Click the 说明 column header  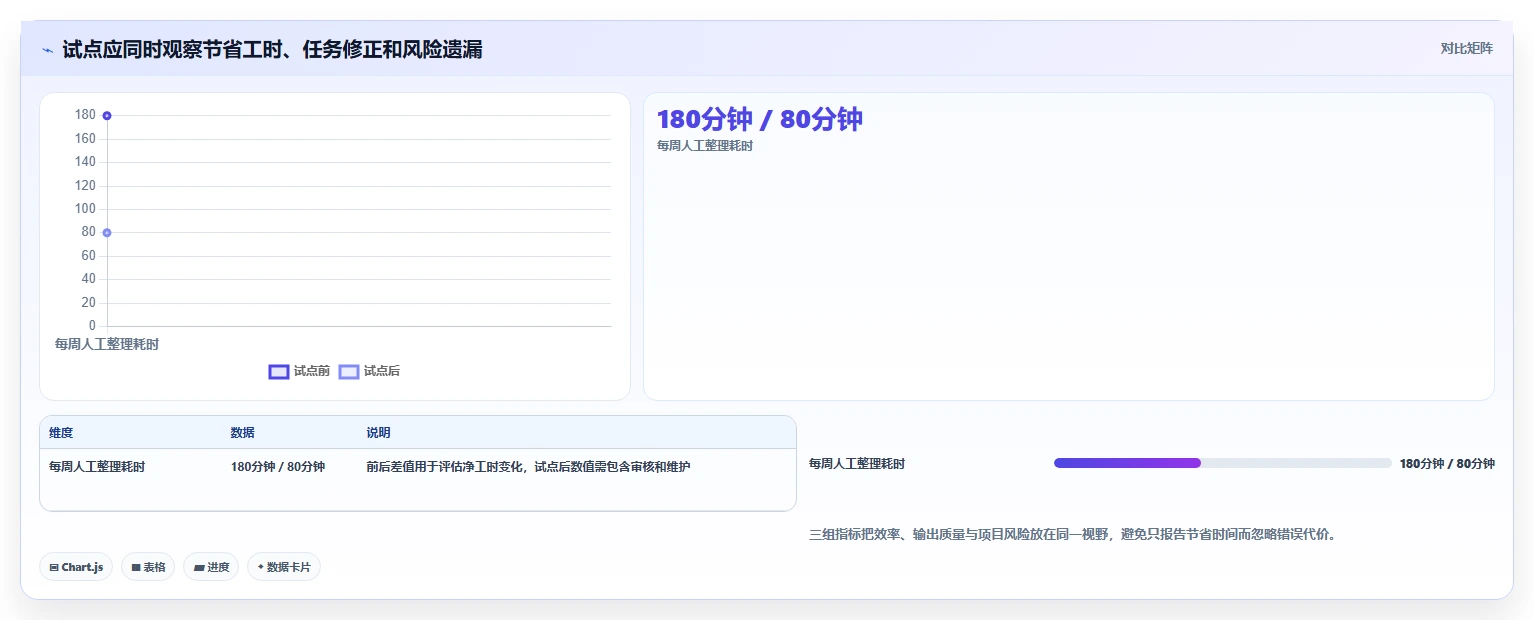click(378, 433)
